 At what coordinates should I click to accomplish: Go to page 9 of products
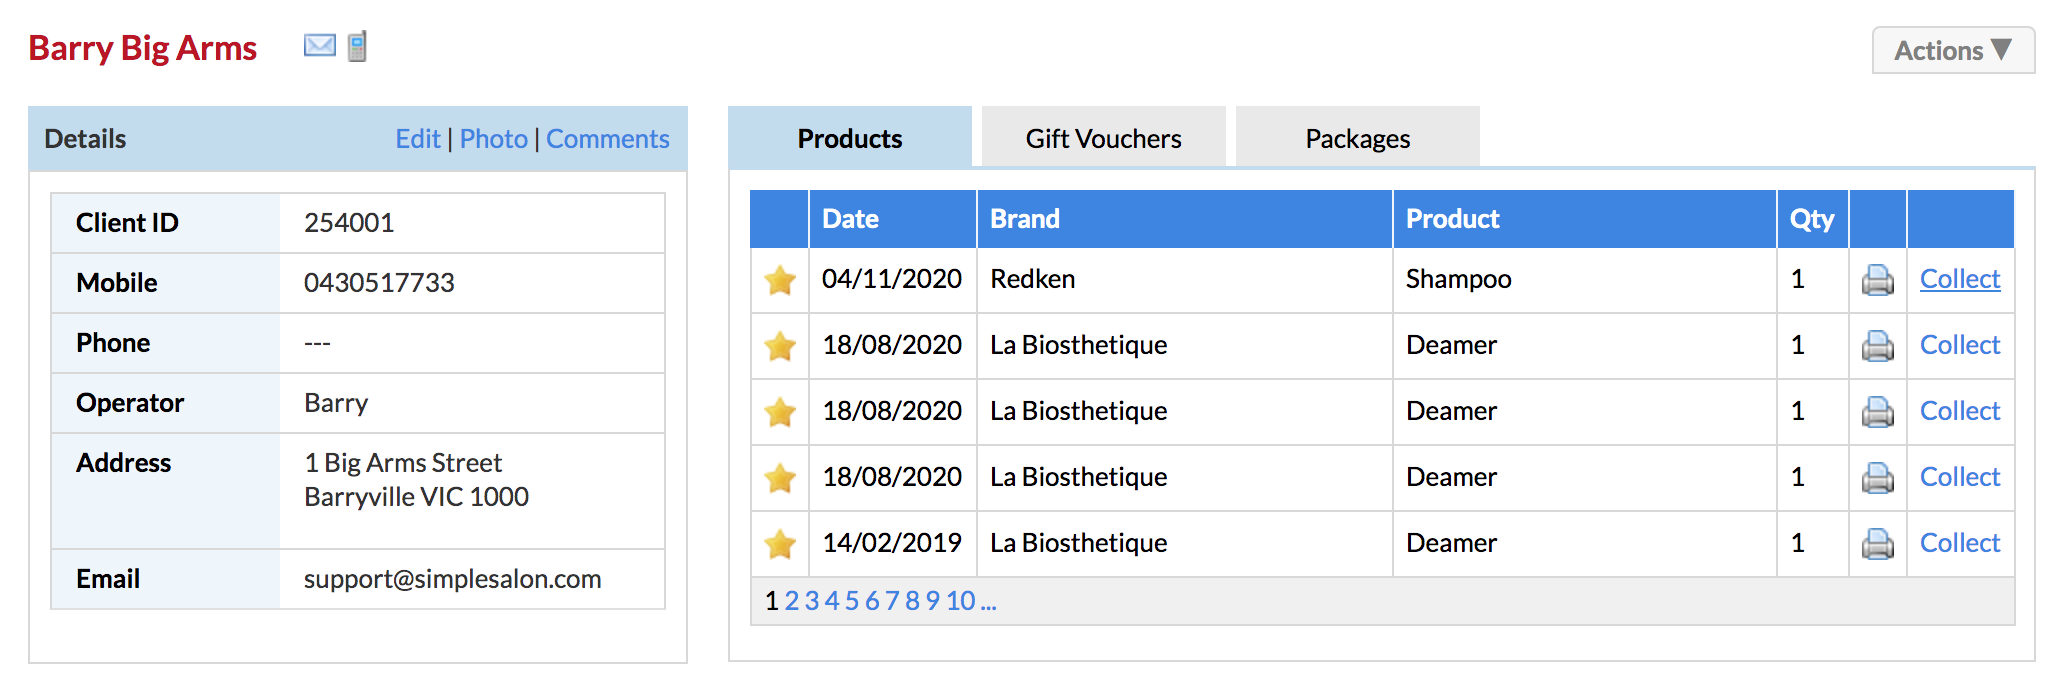pyautogui.click(x=932, y=601)
